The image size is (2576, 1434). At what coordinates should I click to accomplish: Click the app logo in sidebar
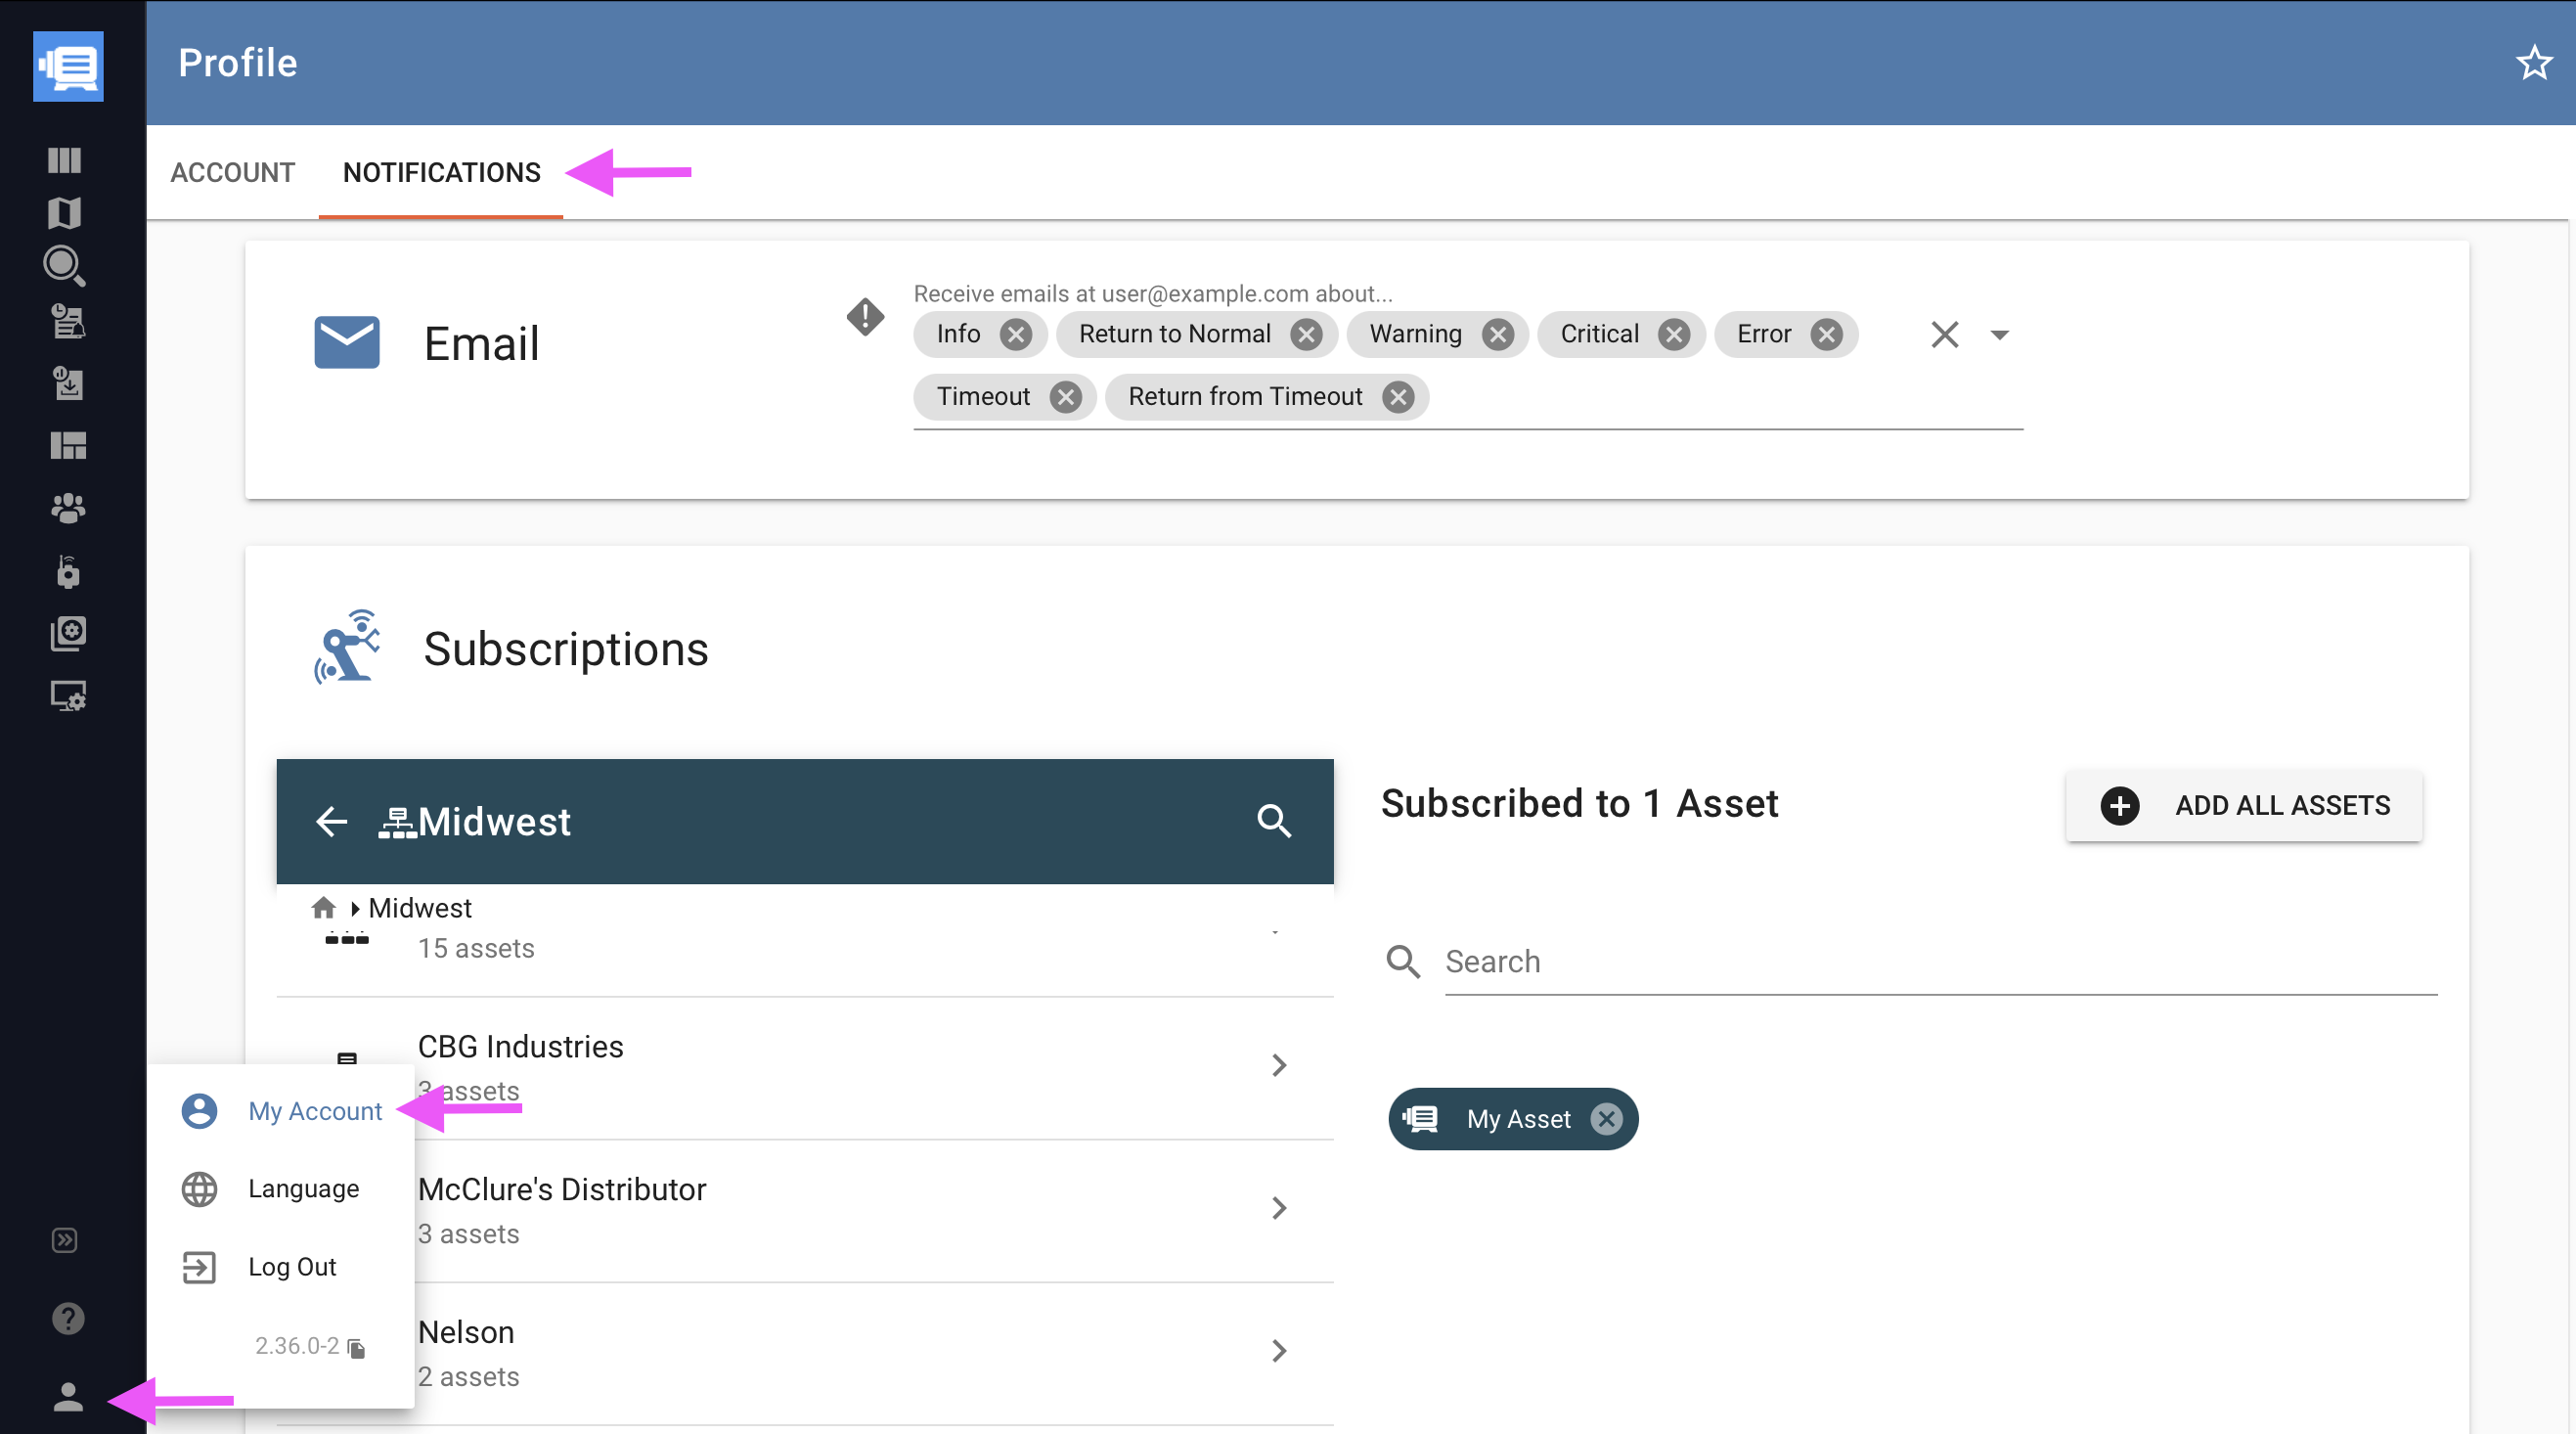(68, 66)
